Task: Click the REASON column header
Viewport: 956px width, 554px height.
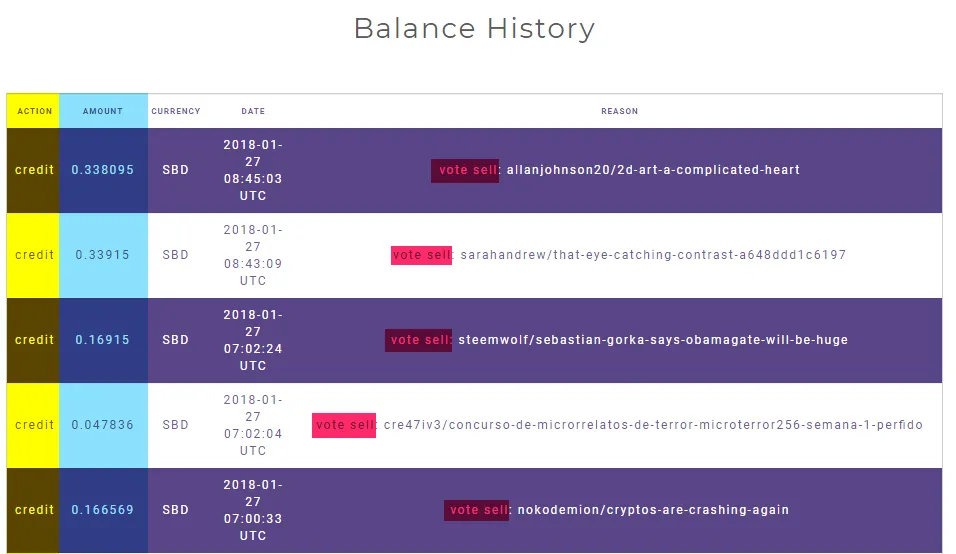Action: coord(619,111)
